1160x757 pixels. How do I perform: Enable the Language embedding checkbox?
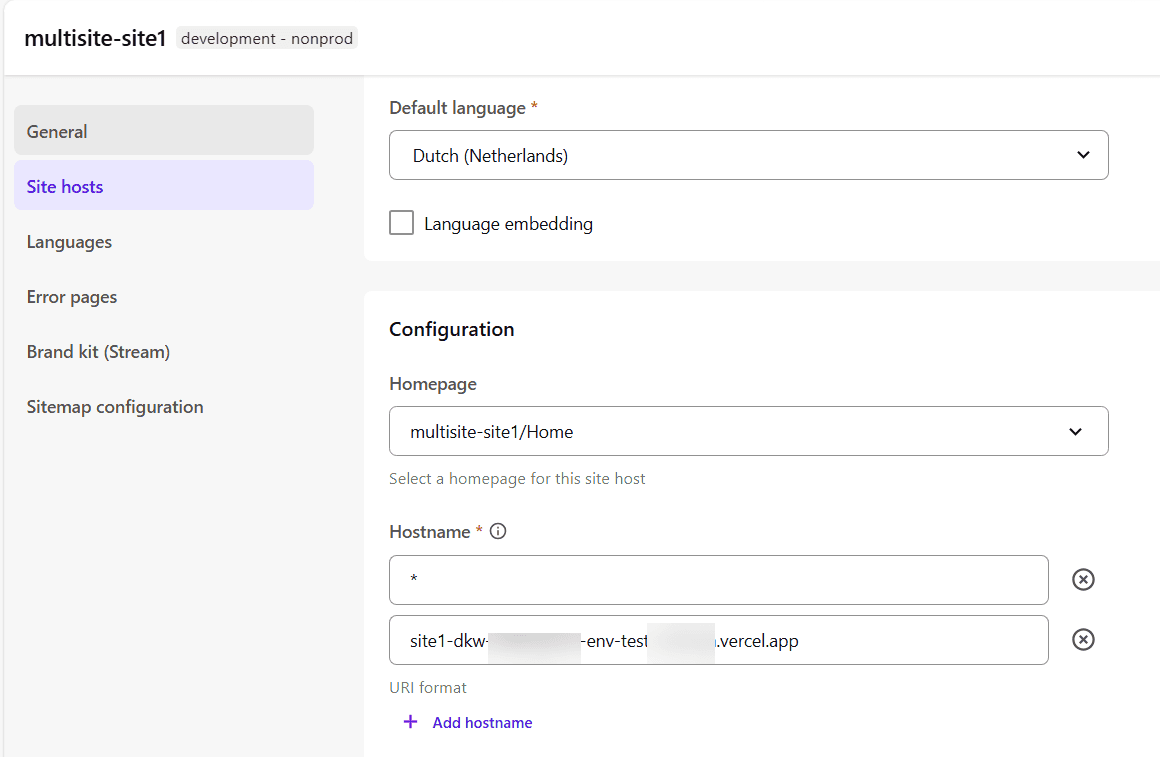402,223
